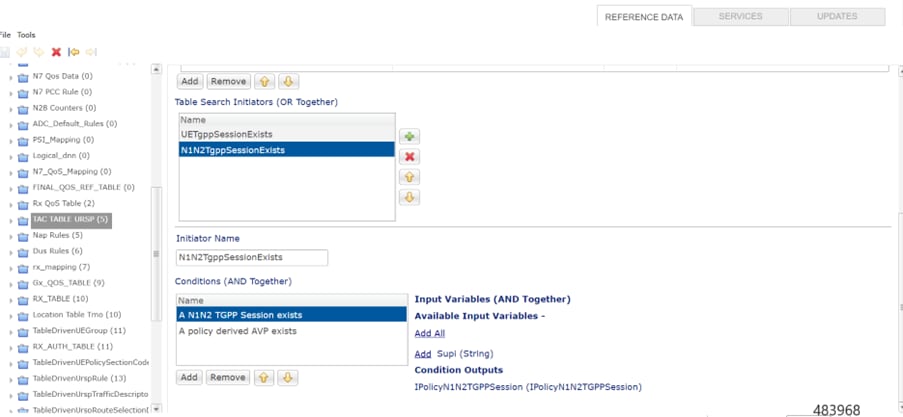Expand the Nap Rules tree node
The height and width of the screenshot is (417, 903).
[11, 236]
